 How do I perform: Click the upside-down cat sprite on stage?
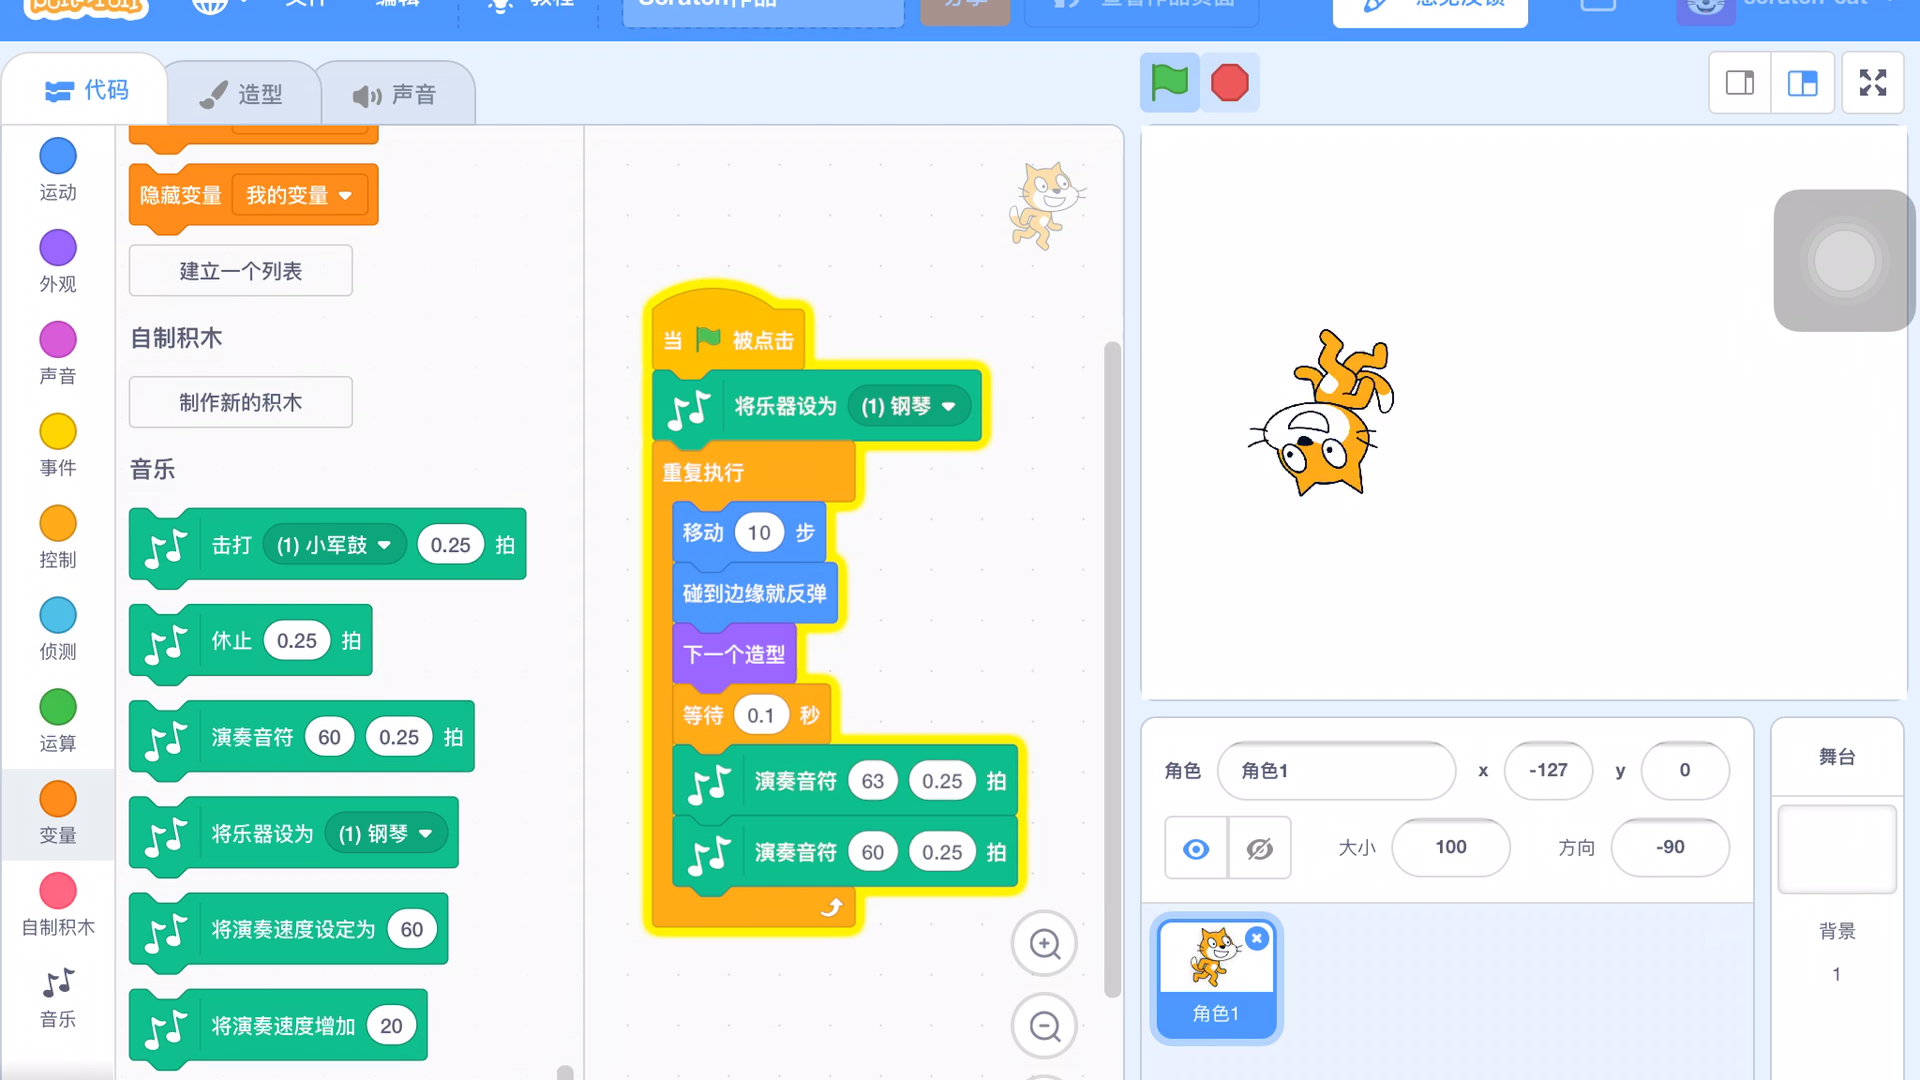tap(1322, 413)
